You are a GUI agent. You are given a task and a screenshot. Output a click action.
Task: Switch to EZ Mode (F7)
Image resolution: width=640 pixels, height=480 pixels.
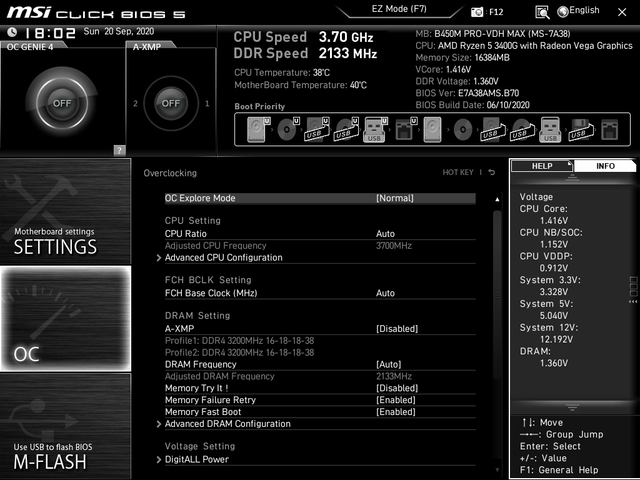399,9
